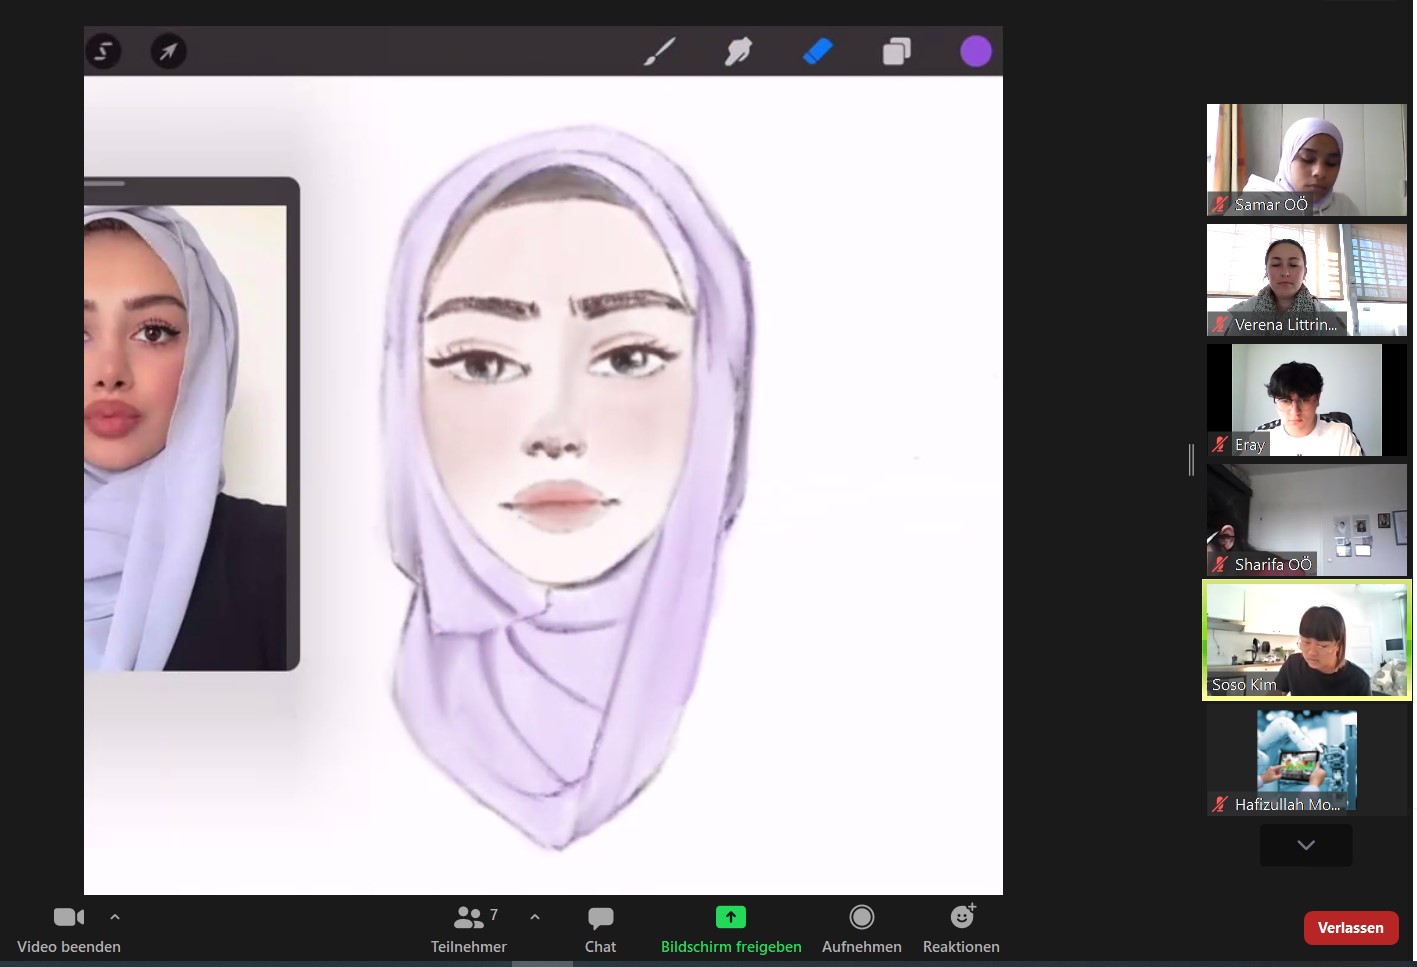The width and height of the screenshot is (1417, 967).
Task: Select Verena Littrin video thumbnail
Action: click(x=1307, y=280)
